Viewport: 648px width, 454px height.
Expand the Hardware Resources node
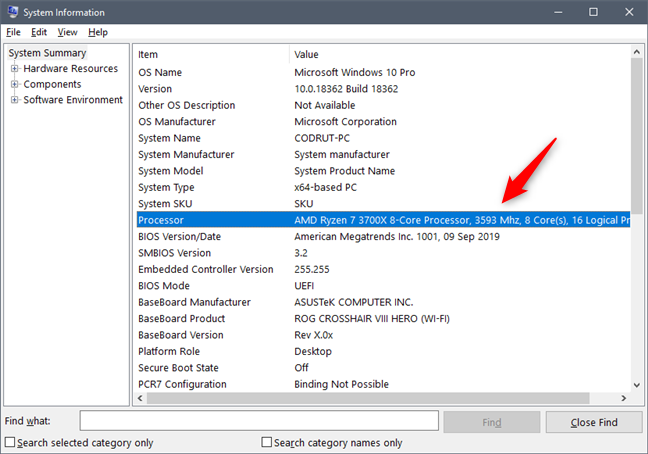pos(14,69)
